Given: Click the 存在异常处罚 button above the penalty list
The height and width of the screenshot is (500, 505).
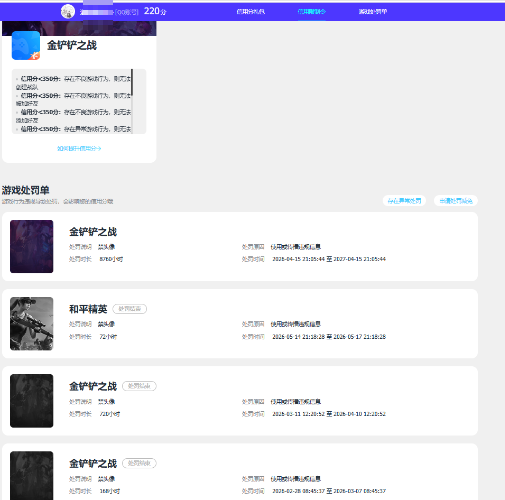Looking at the screenshot, I should coord(404,201).
